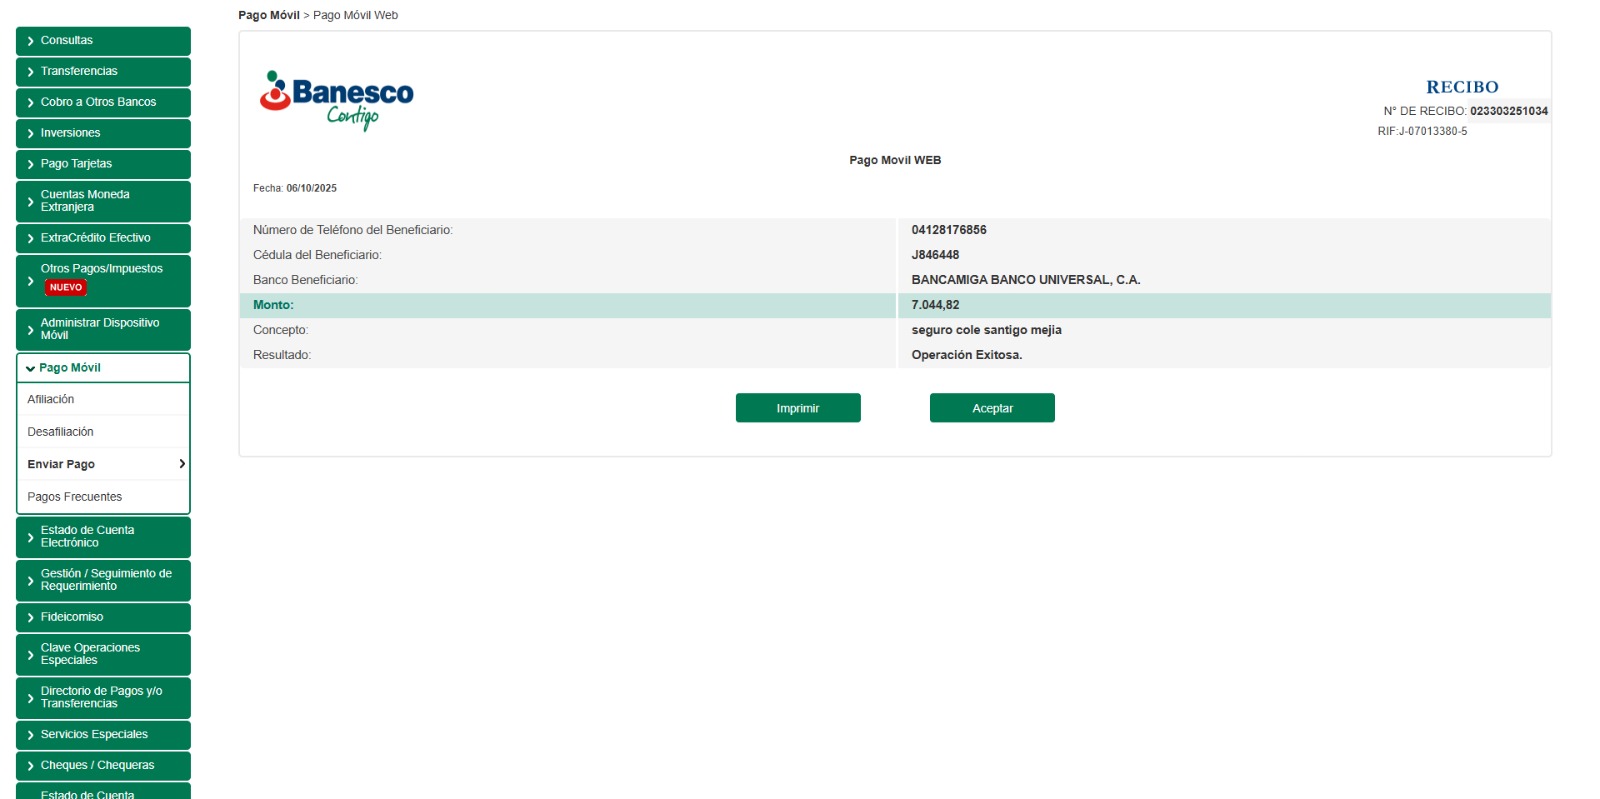The image size is (1600, 799).
Task: Click the receipt number 023303251034
Action: 1508,111
